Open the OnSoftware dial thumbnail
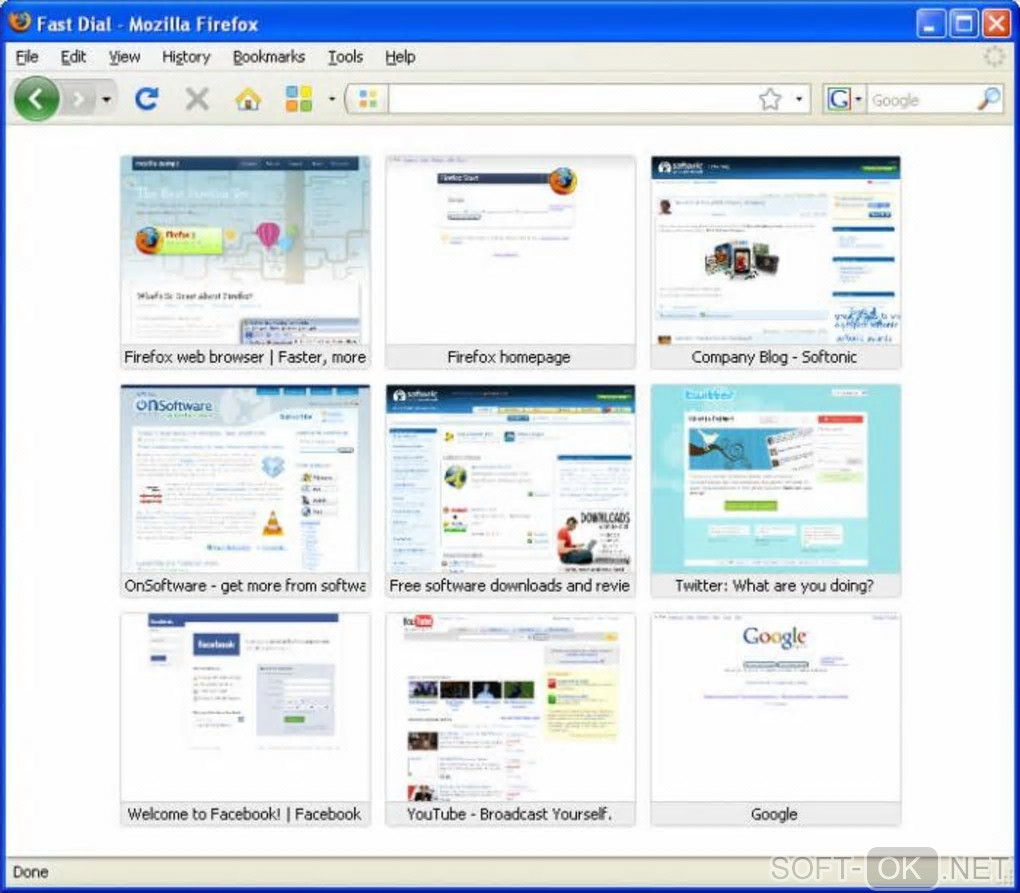The image size is (1020, 893). pyautogui.click(x=245, y=479)
